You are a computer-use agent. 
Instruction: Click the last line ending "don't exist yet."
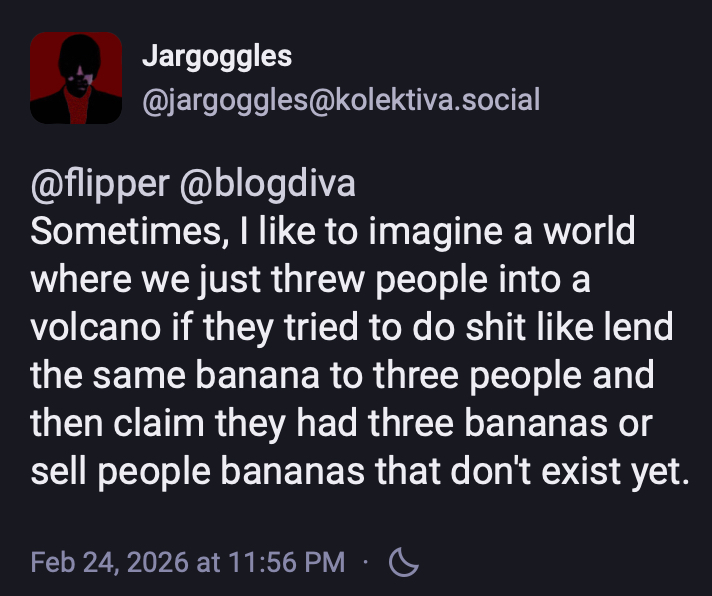360,472
